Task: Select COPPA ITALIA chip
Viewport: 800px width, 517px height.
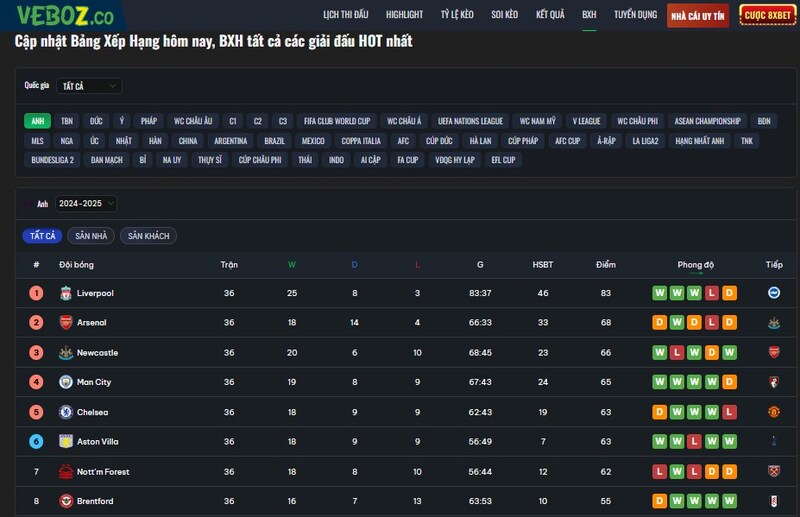Action: point(361,141)
